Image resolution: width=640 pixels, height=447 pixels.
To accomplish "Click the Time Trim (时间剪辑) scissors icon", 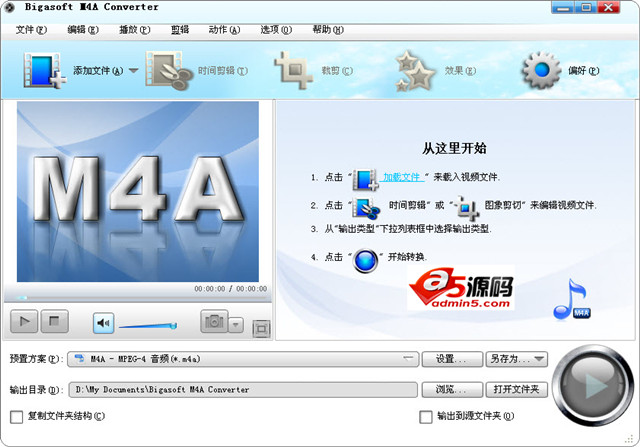I will tap(169, 70).
